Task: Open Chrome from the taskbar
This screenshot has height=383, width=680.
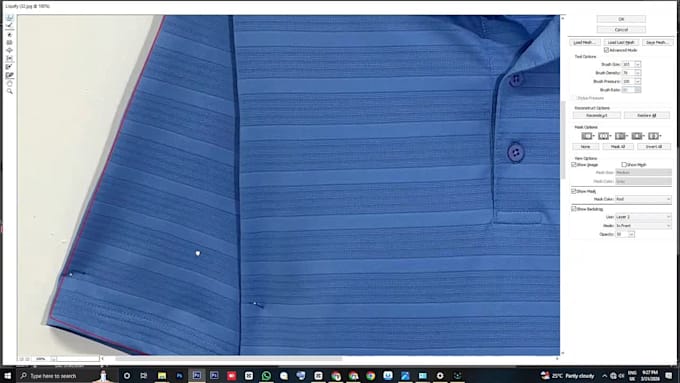Action: (x=370, y=376)
